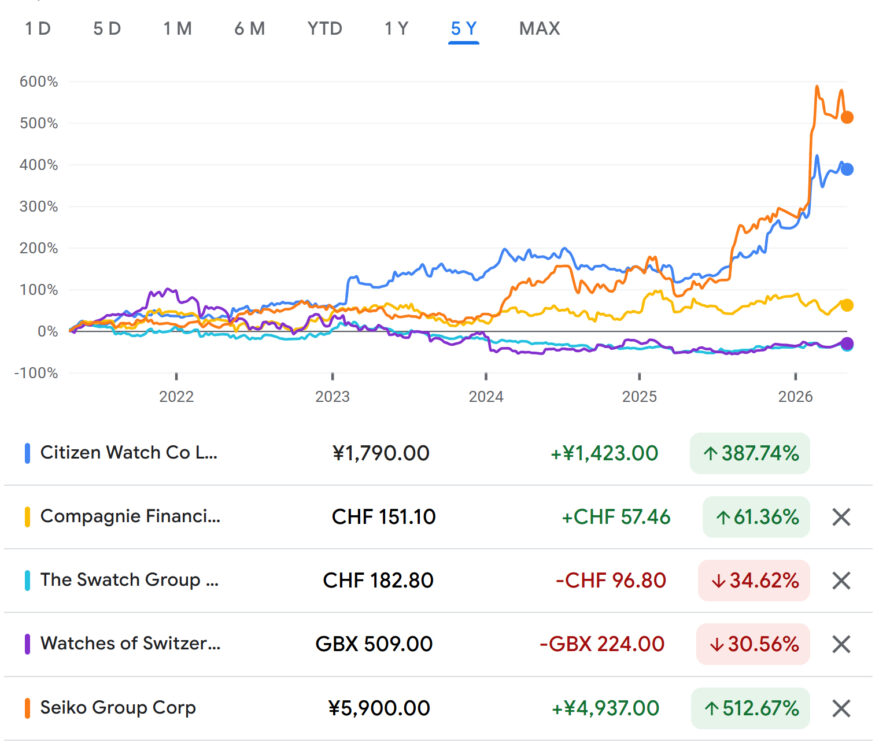This screenshot has height=750, width=879.
Task: Switch chart to YTD range
Action: point(324,28)
